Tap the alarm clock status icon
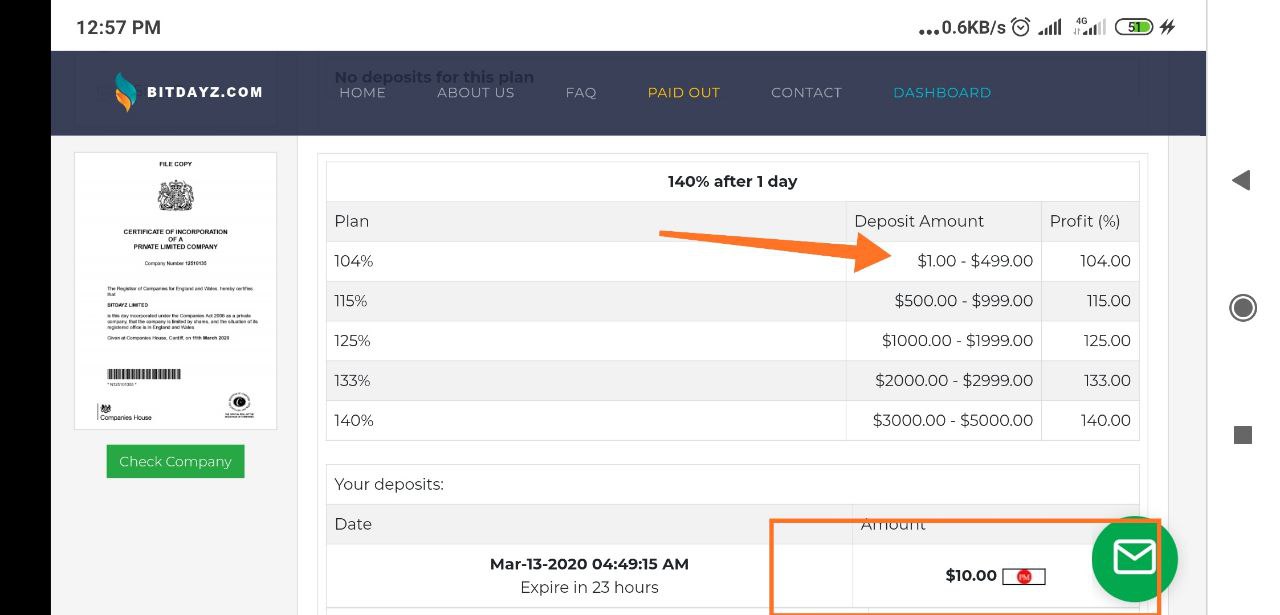Viewport: 1280px width, 615px height. [1021, 27]
